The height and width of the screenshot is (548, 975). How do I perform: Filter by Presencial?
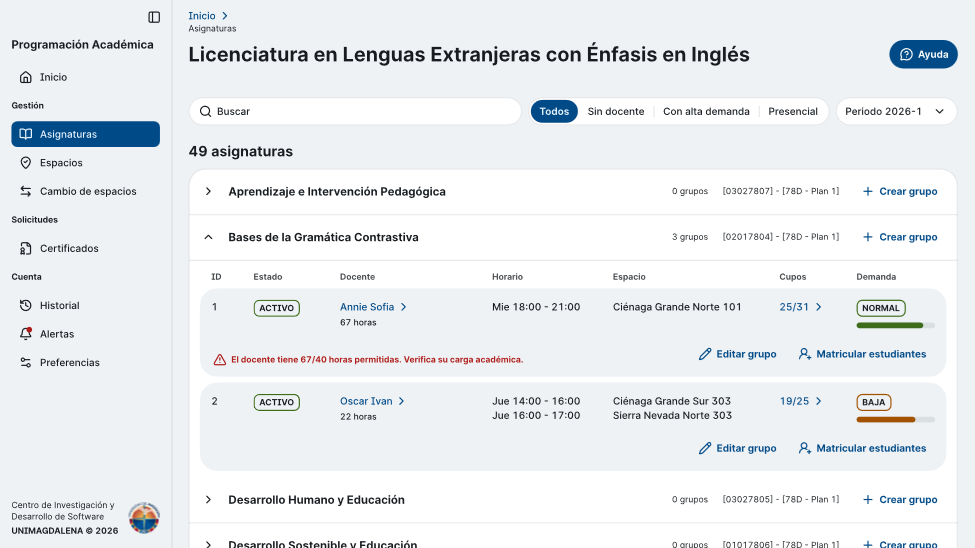pos(793,111)
